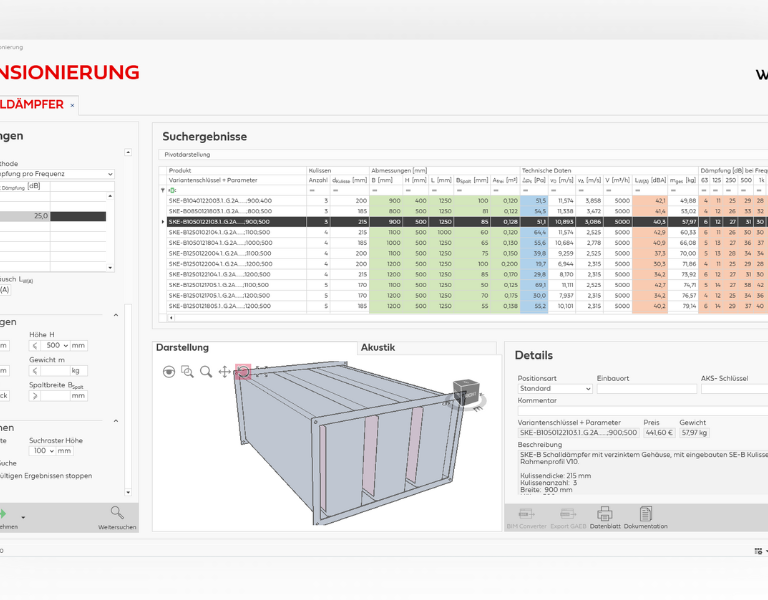Open the Höhe H 500 dropdown
Viewport: 768px width, 600px height.
coord(66,345)
